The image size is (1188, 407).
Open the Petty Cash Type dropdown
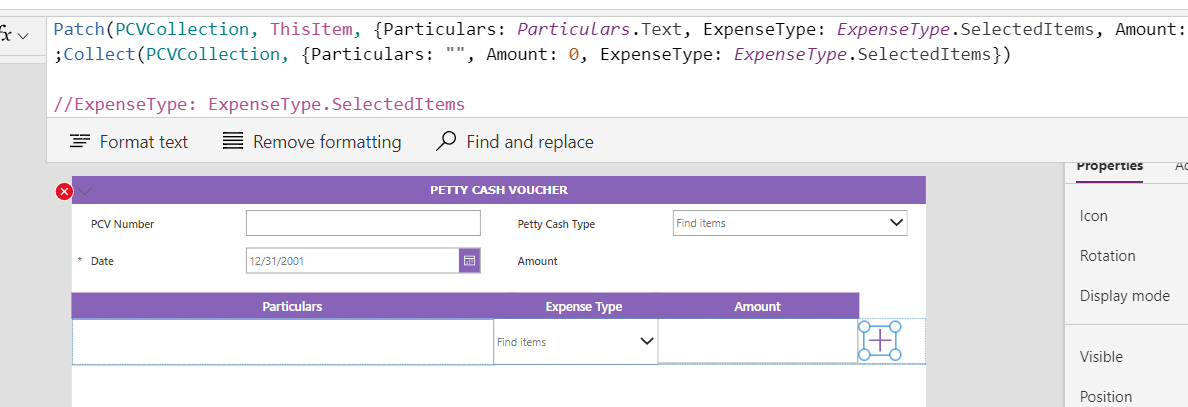click(x=896, y=223)
